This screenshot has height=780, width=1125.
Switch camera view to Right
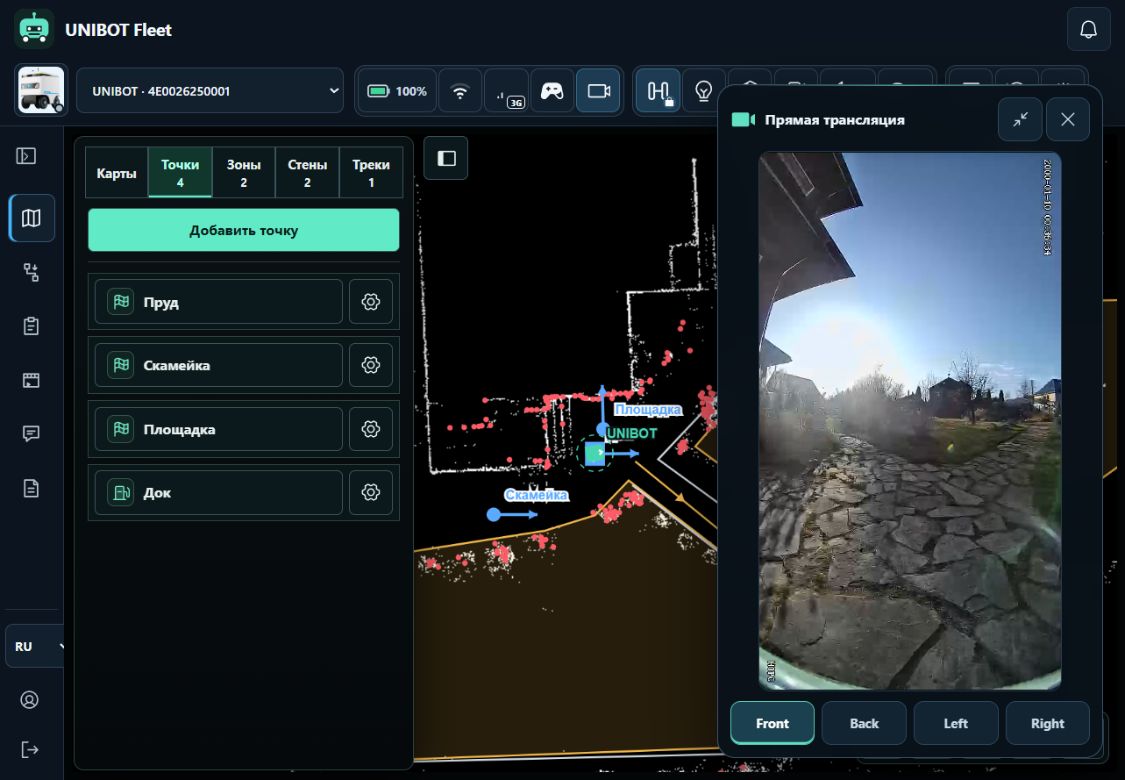click(1048, 723)
